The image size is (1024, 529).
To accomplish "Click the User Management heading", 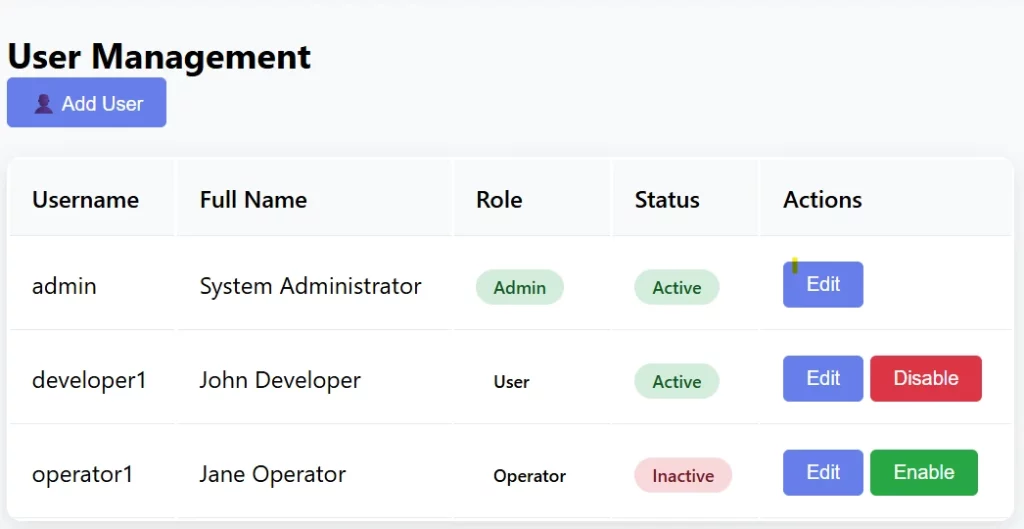I will (159, 56).
